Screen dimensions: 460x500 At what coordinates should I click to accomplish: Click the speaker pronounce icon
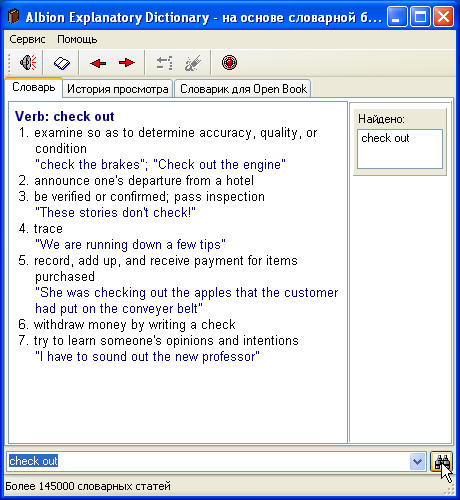[x=28, y=62]
